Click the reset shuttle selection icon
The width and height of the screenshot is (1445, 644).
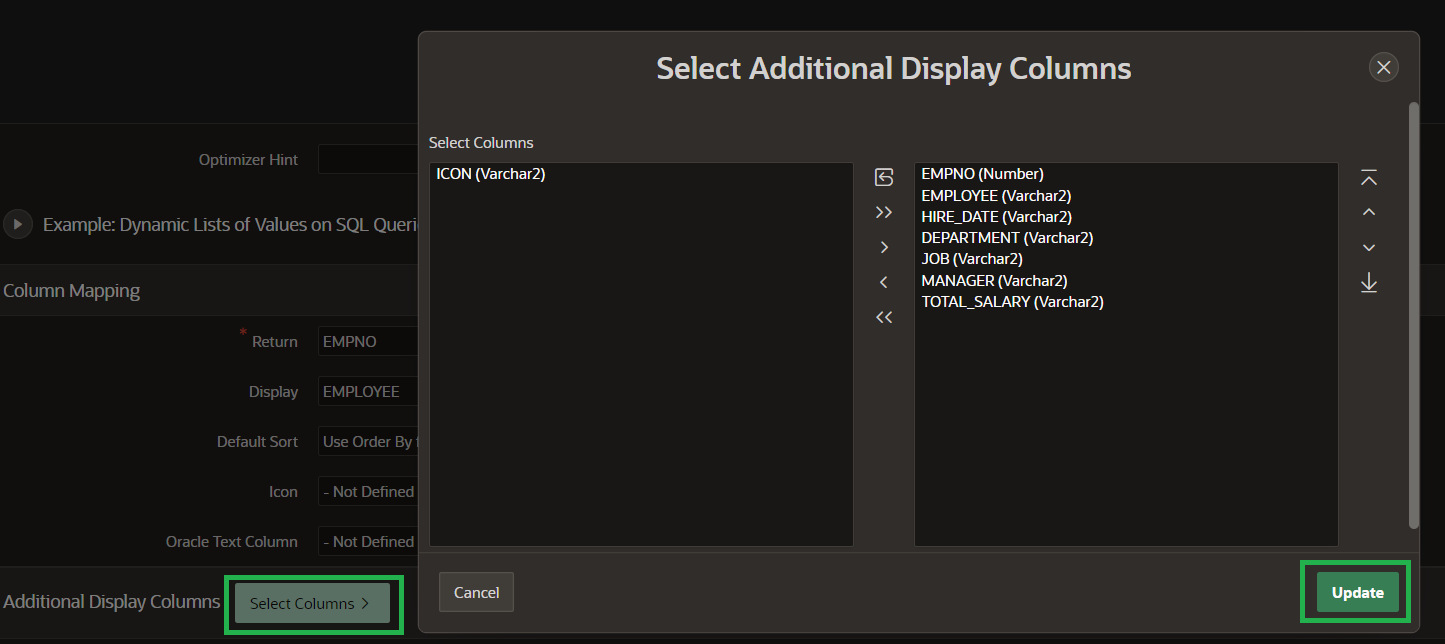(884, 176)
